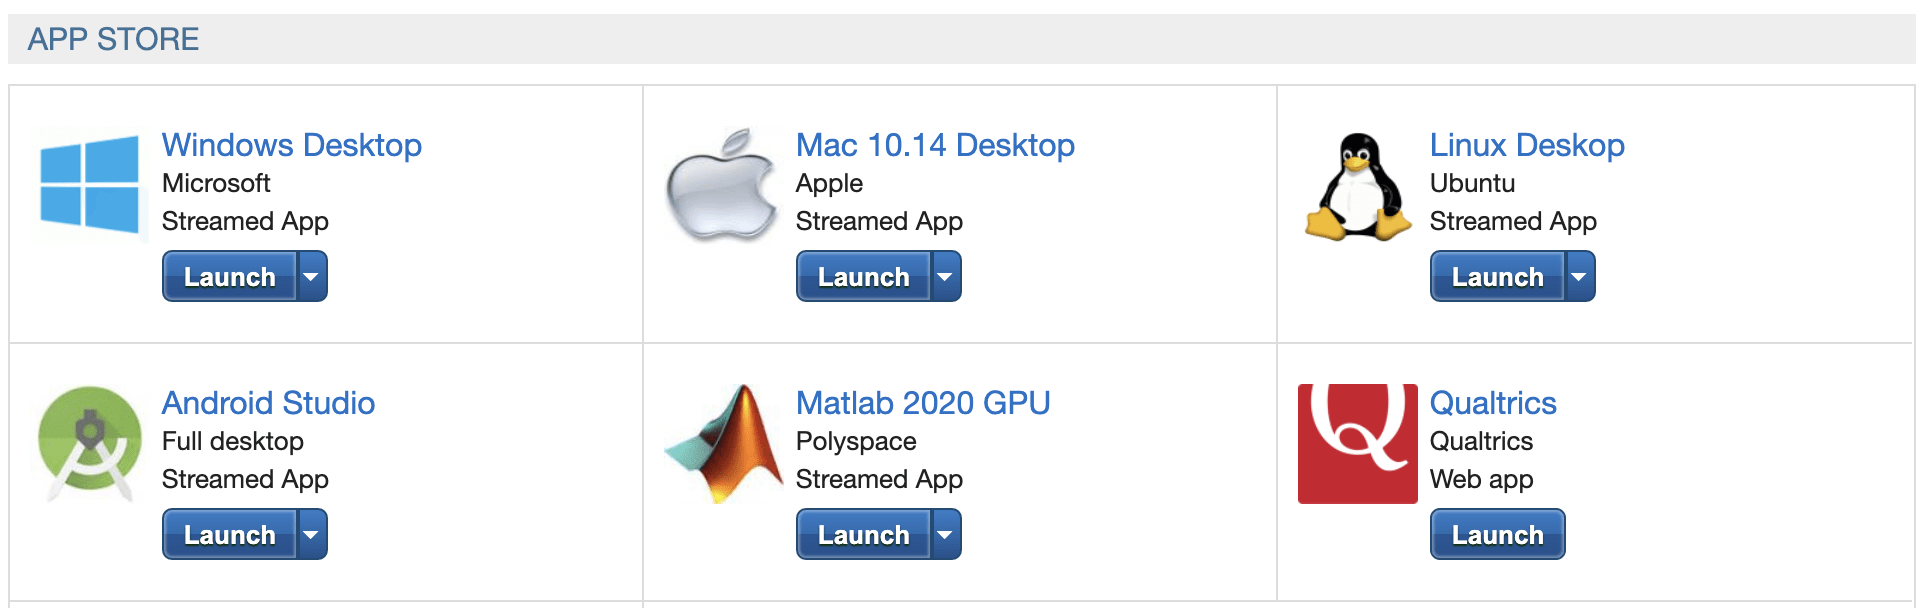Open the Qualtrics title link
The width and height of the screenshot is (1922, 608).
coord(1493,403)
